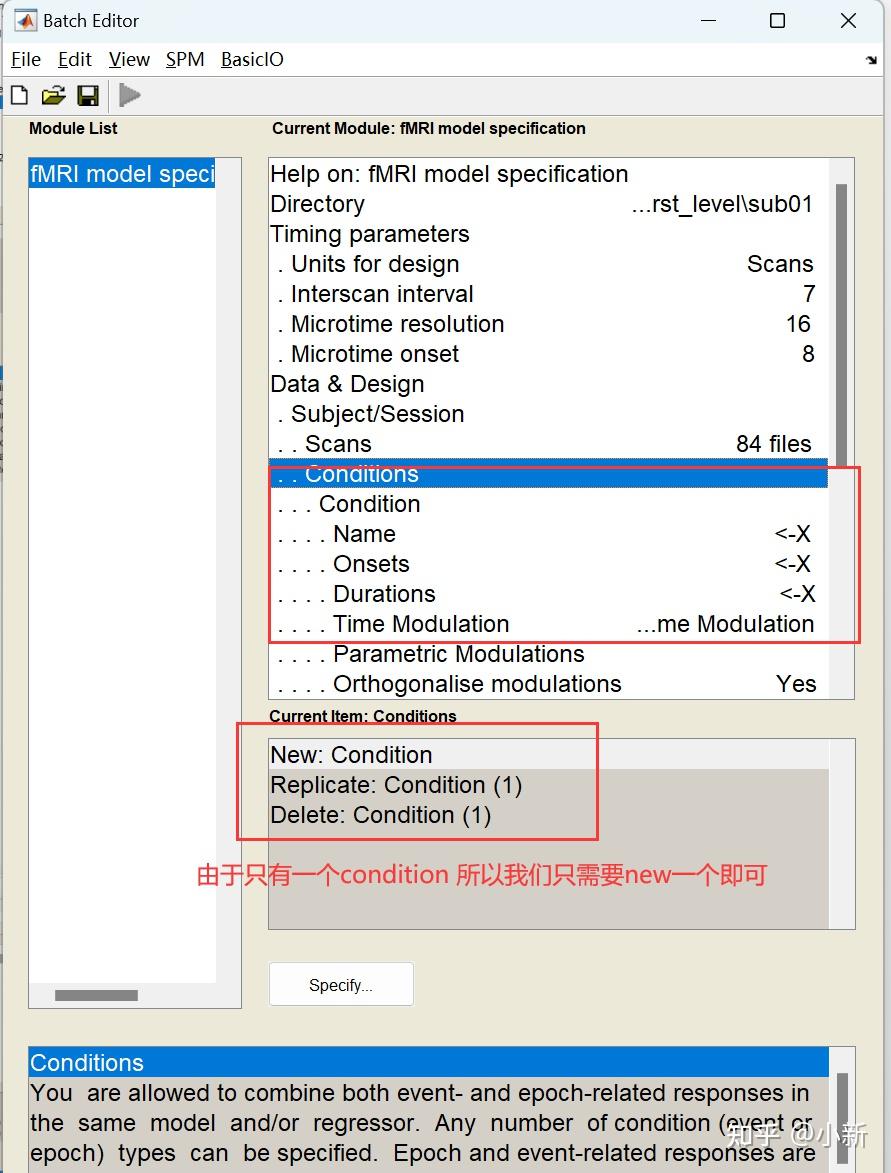891x1173 pixels.
Task: Click the MATLAB logo in the title bar
Action: click(x=25, y=20)
